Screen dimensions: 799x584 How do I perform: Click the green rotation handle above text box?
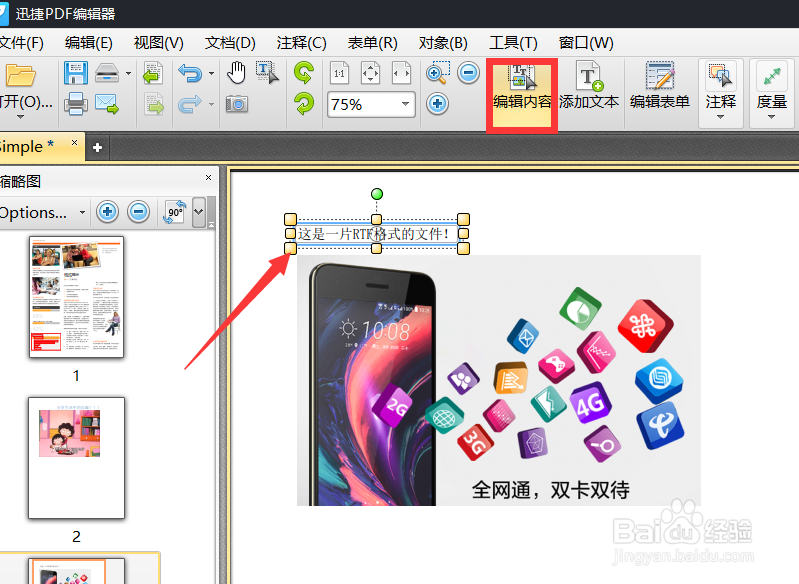(377, 194)
